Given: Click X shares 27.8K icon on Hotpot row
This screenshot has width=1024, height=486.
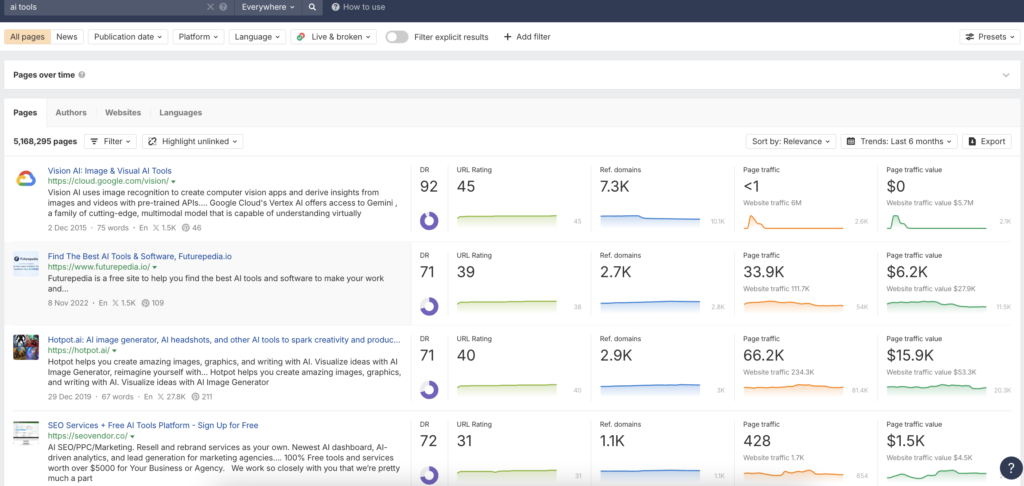Looking at the screenshot, I should pyautogui.click(x=161, y=397).
